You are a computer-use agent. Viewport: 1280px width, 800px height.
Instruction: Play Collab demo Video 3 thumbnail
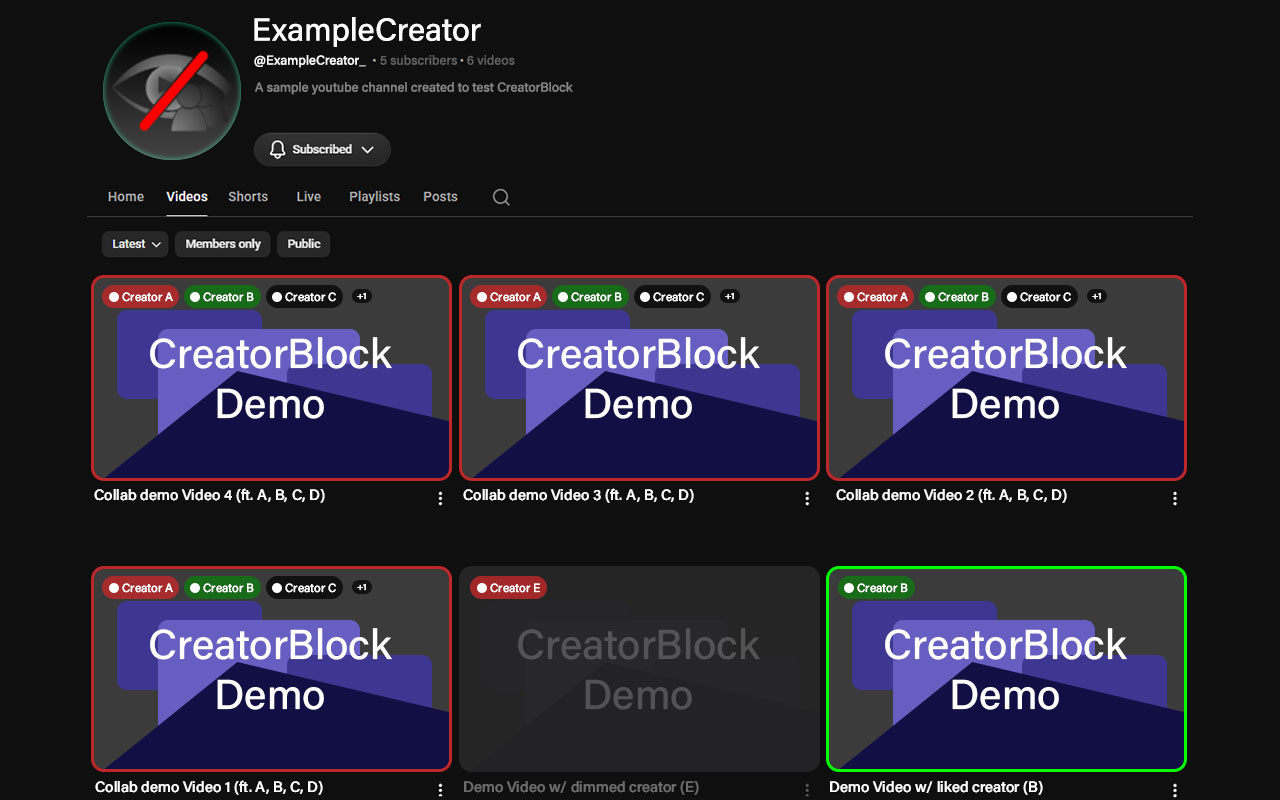point(639,378)
